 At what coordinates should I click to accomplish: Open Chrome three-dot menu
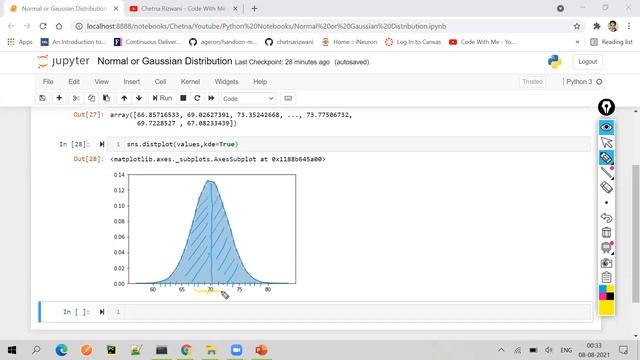tap(629, 26)
